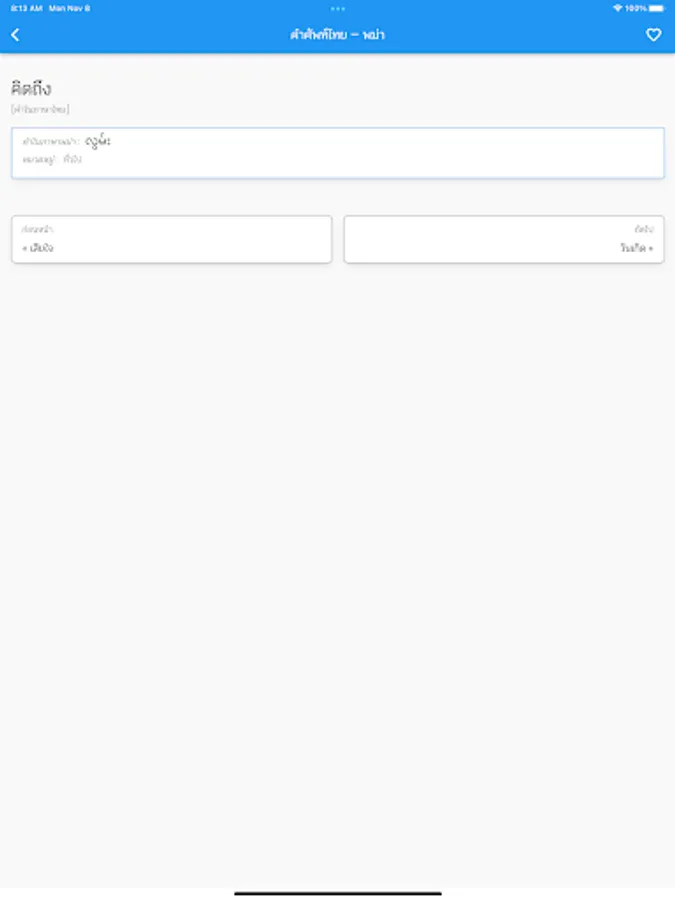Tap the Mon Nov 8 date
The image size is (675, 900).
[x=70, y=8]
